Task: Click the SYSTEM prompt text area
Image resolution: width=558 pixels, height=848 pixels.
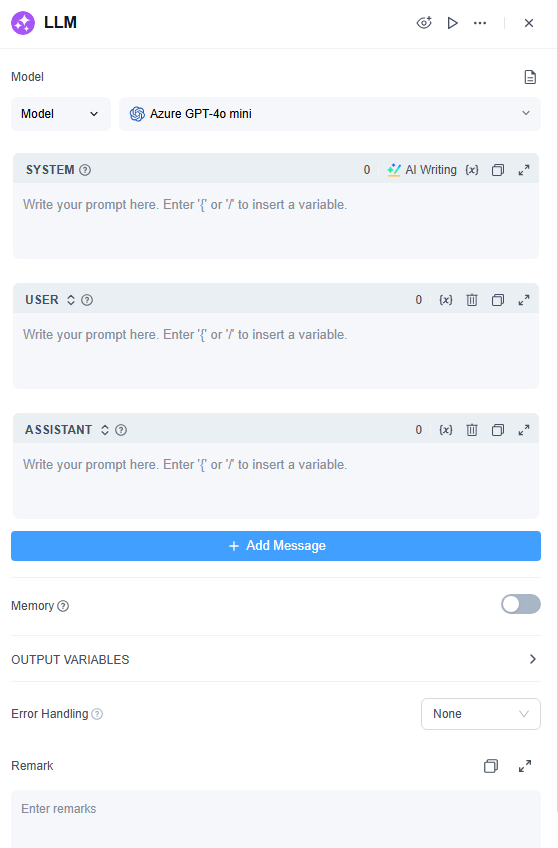Action: [x=276, y=221]
